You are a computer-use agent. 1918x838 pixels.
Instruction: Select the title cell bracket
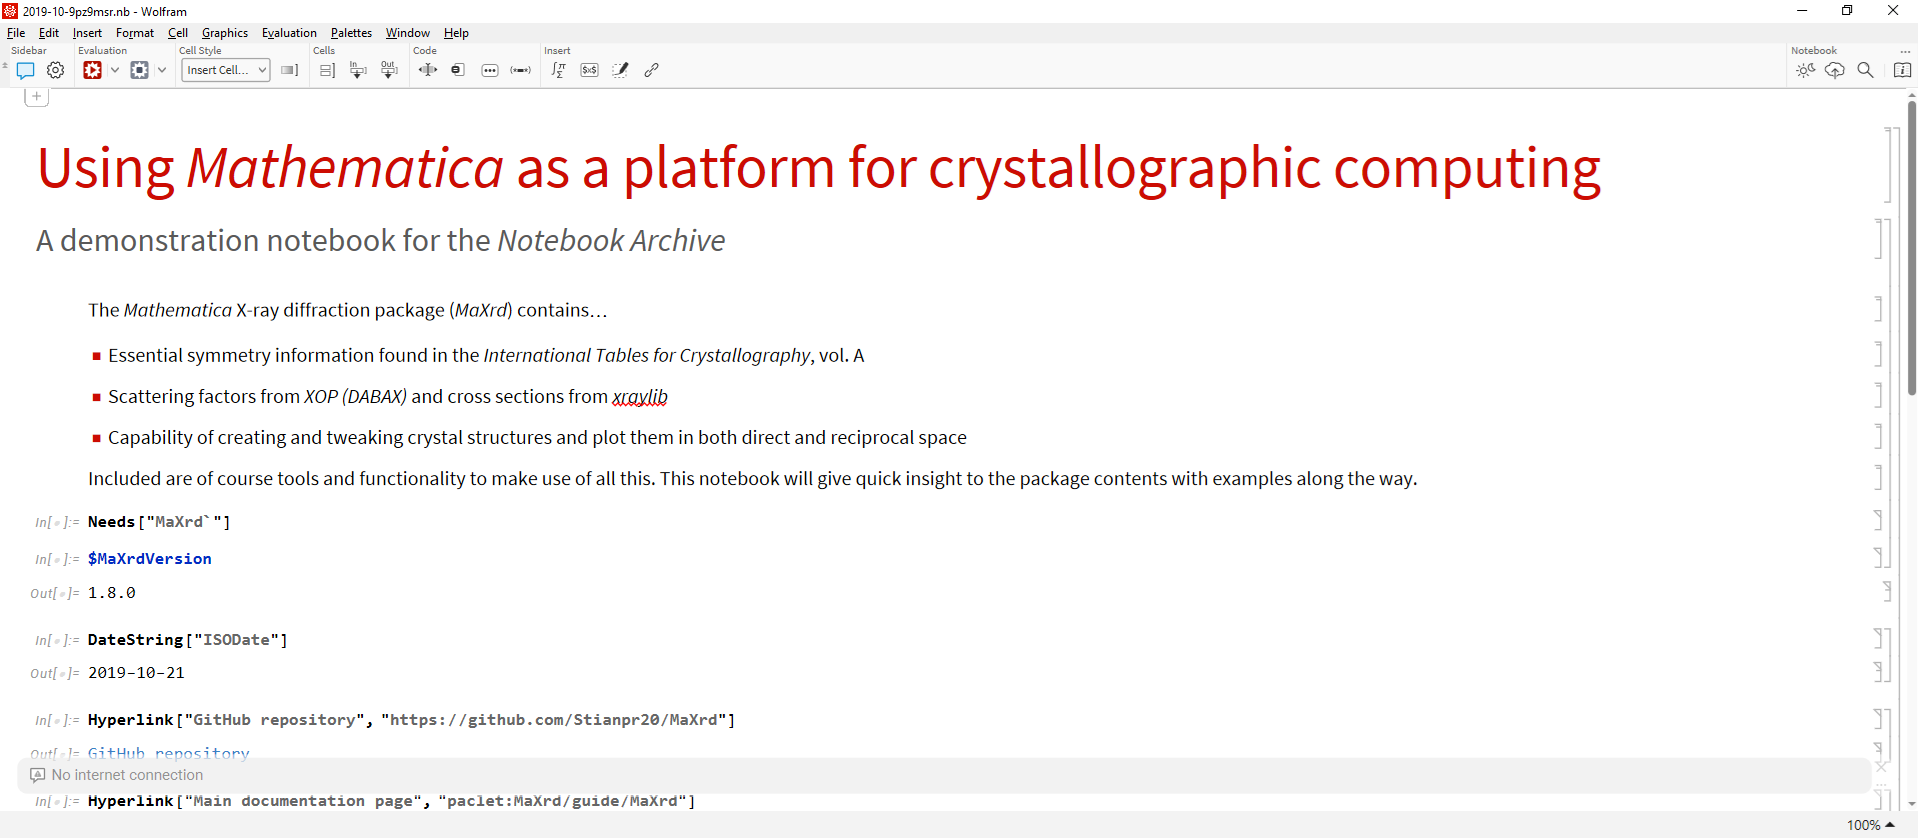pos(1888,165)
